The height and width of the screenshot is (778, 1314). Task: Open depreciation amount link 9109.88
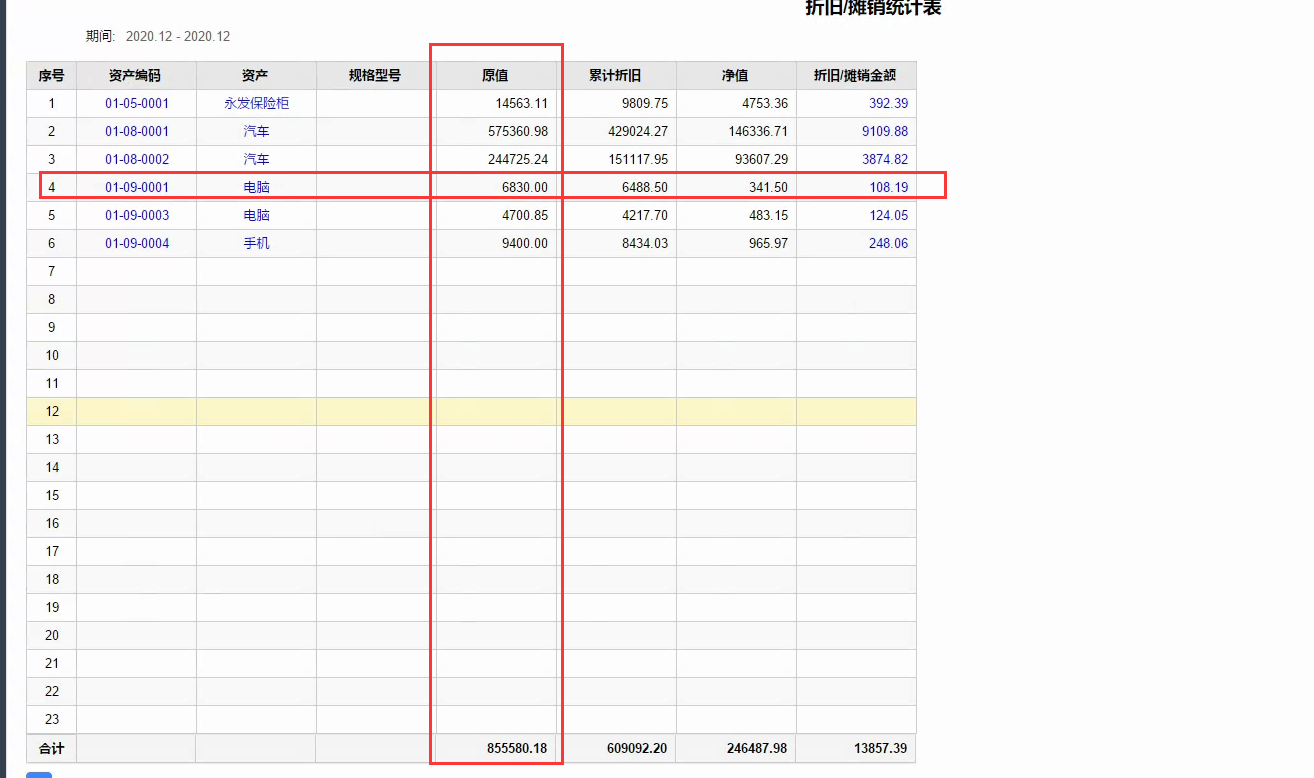click(x=885, y=131)
